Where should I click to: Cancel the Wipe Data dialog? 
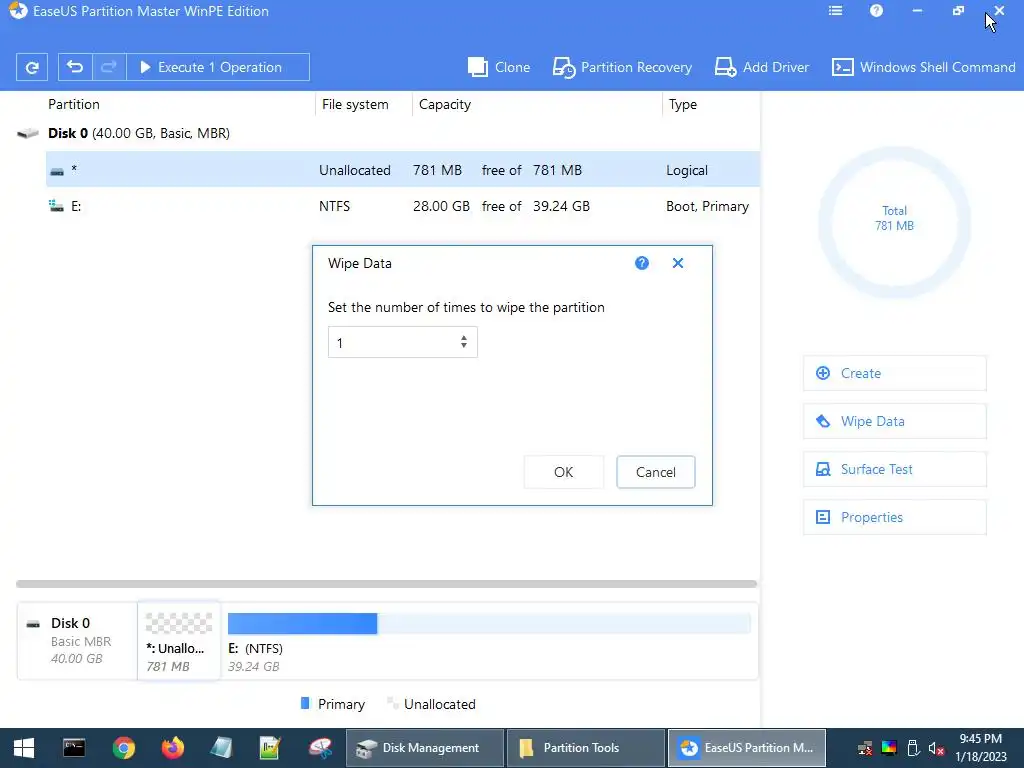click(656, 472)
